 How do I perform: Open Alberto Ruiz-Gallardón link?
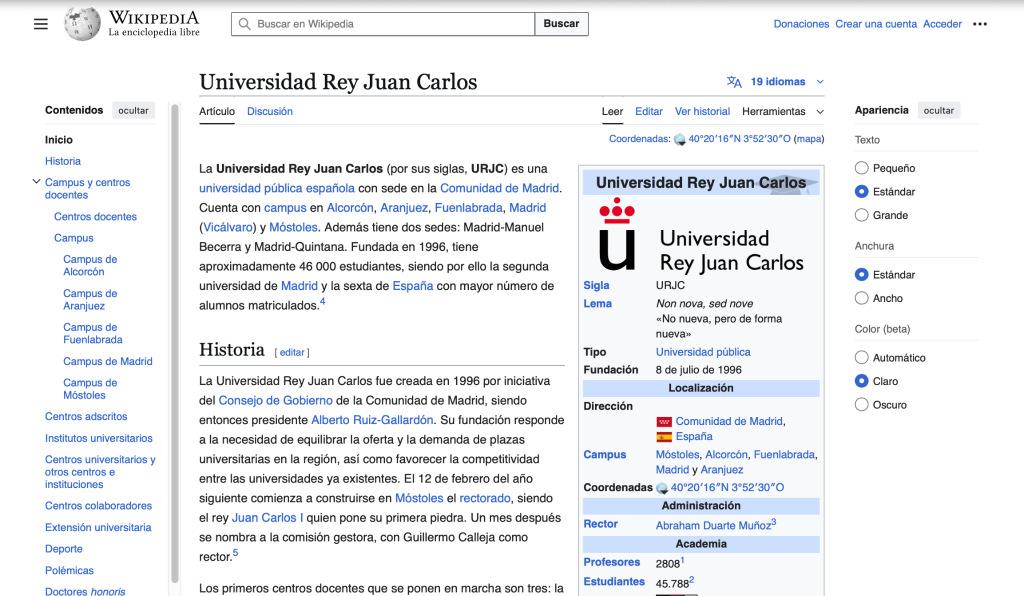tap(372, 420)
